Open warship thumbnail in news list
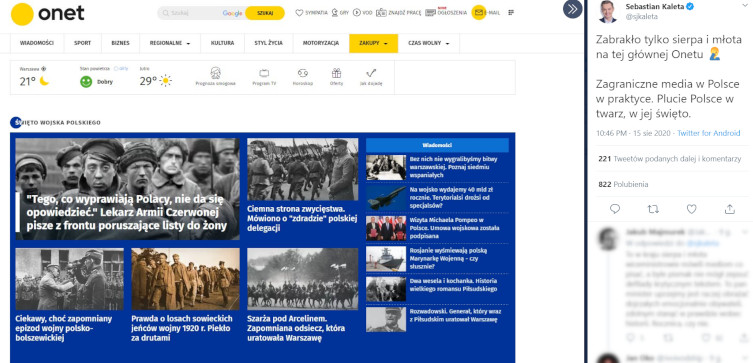 (386, 259)
